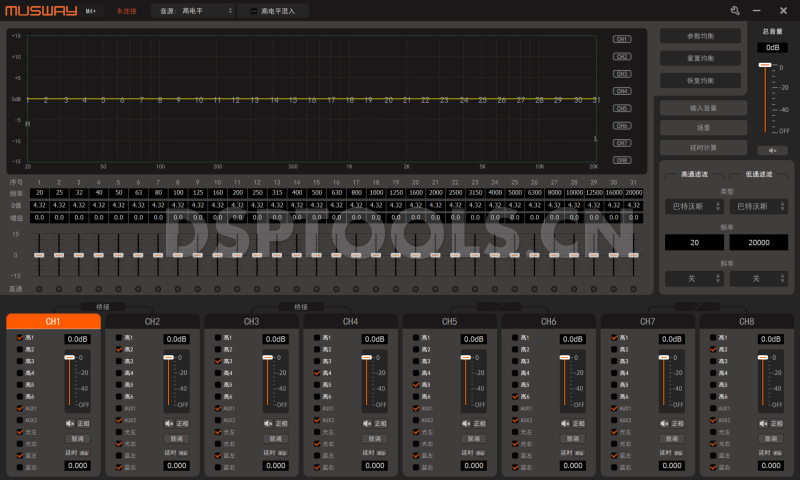Click the 重置均衡 reset EQ button
Image resolution: width=800 pixels, height=480 pixels.
(x=700, y=58)
